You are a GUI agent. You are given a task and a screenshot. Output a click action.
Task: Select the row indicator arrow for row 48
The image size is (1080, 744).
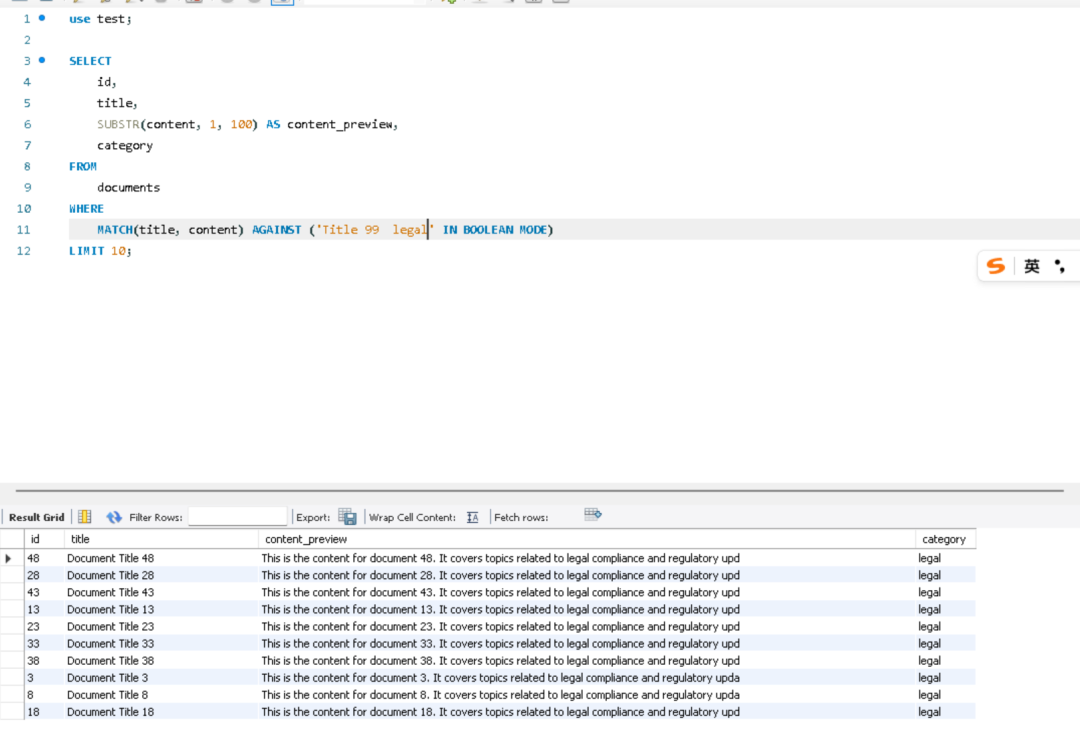coord(9,558)
